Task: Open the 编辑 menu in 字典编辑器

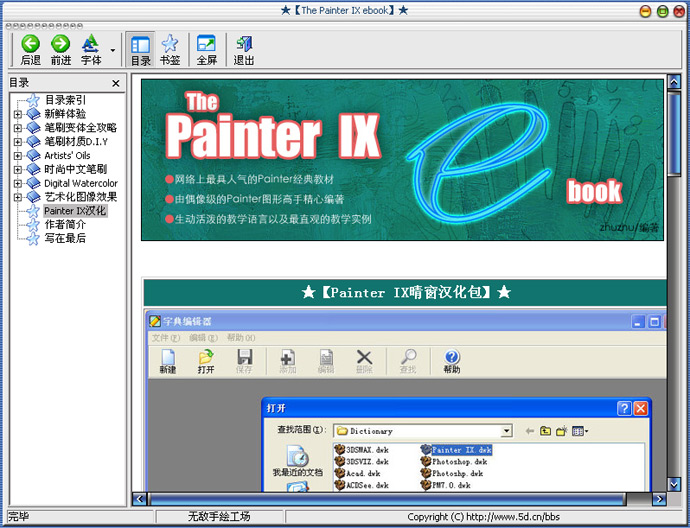Action: pyautogui.click(x=203, y=338)
